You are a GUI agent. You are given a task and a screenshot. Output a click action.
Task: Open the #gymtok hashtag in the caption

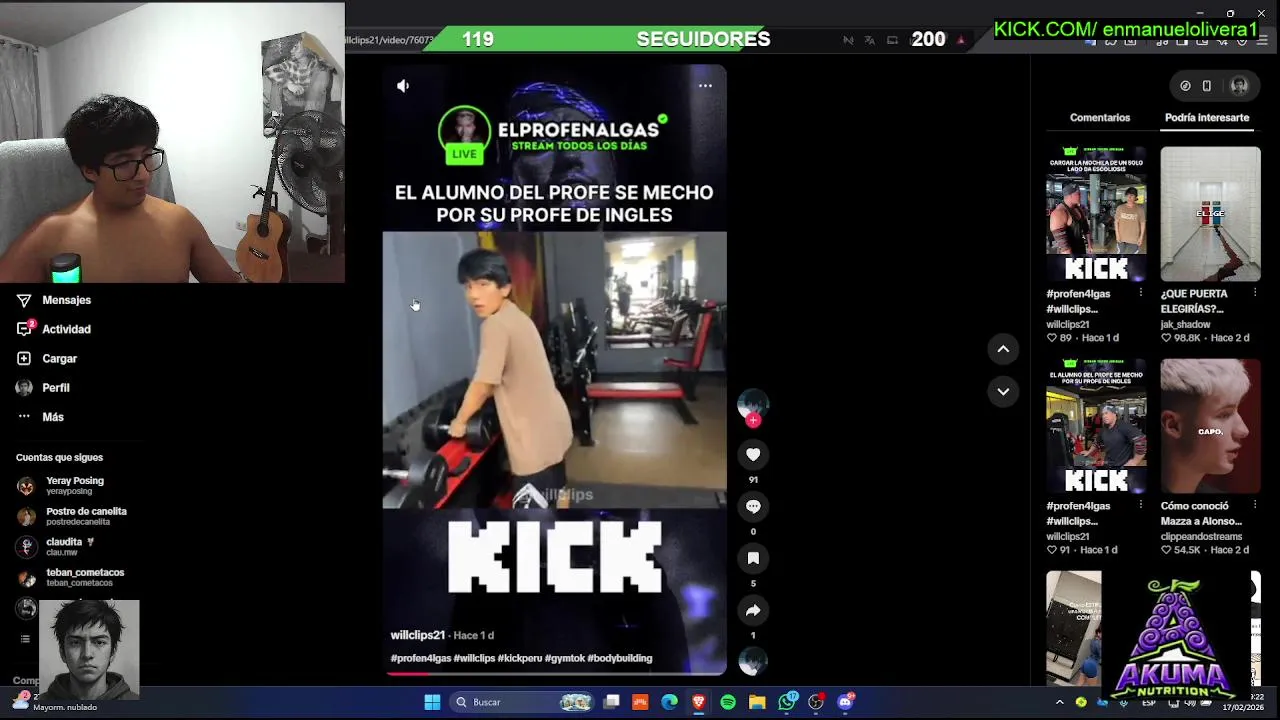point(565,658)
